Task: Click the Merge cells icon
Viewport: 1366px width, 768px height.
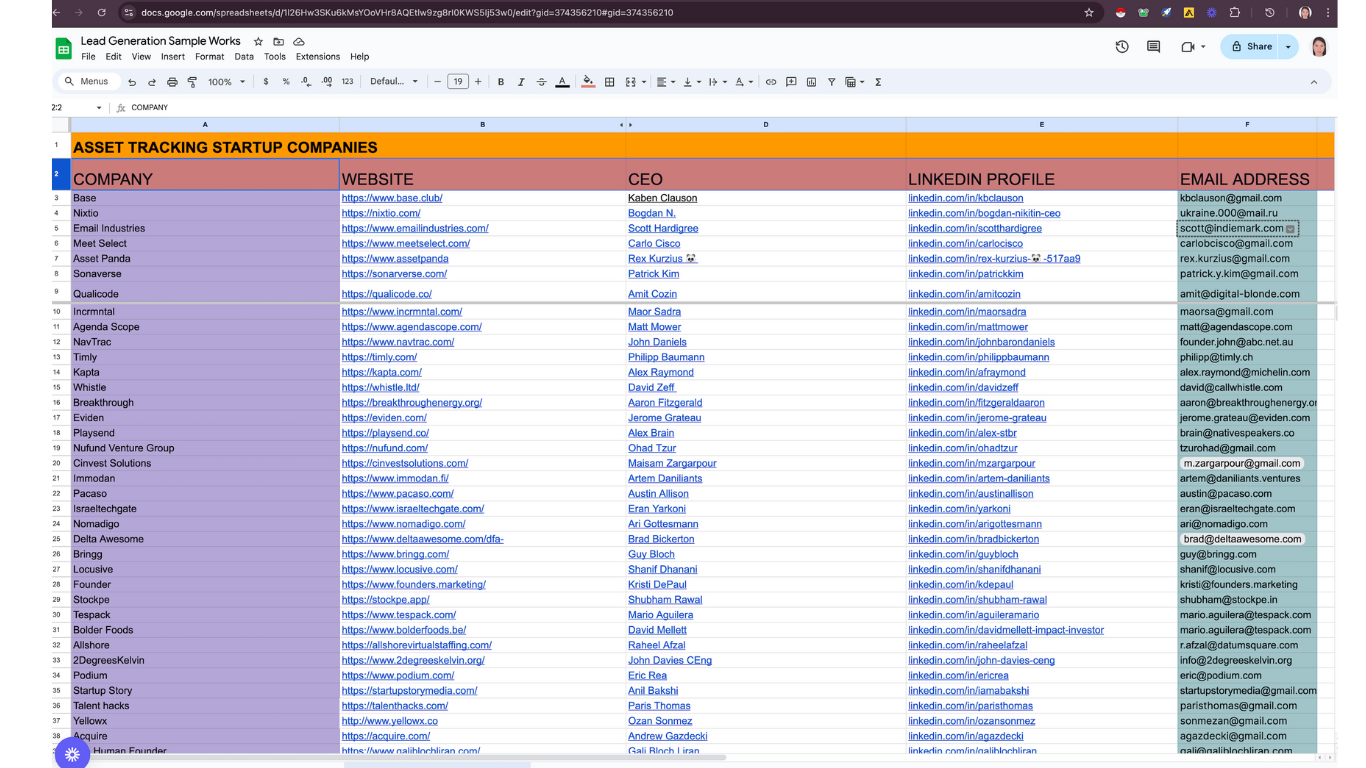Action: pos(630,82)
